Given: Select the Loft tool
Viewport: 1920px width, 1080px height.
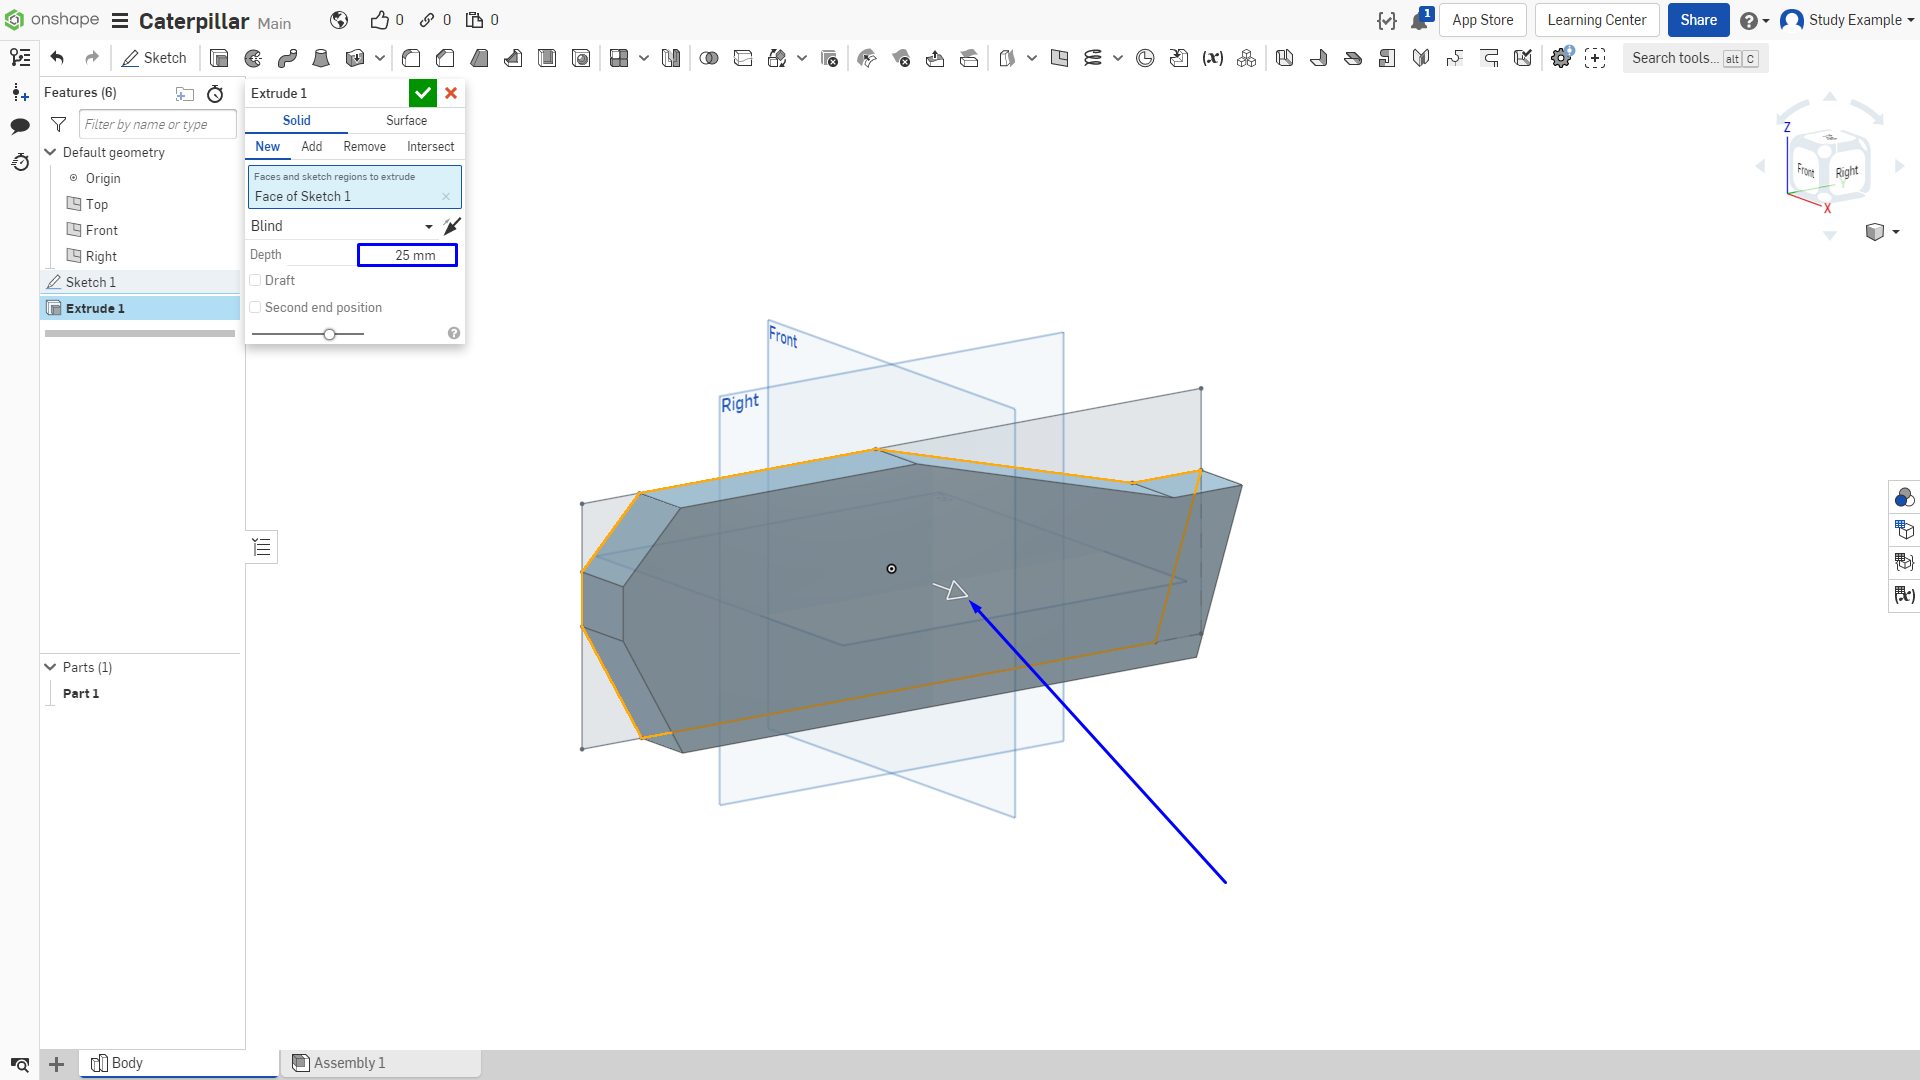Looking at the screenshot, I should click(x=321, y=58).
